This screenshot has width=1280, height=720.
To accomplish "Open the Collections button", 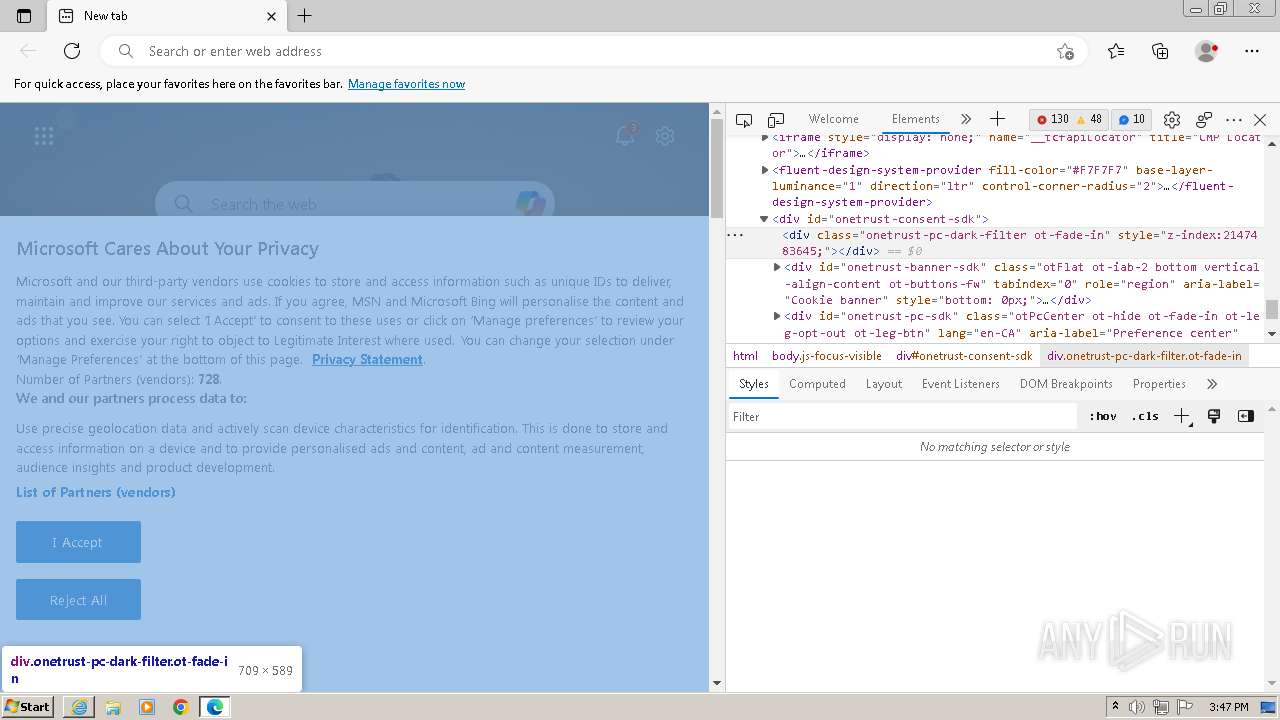I will click(x=1160, y=51).
